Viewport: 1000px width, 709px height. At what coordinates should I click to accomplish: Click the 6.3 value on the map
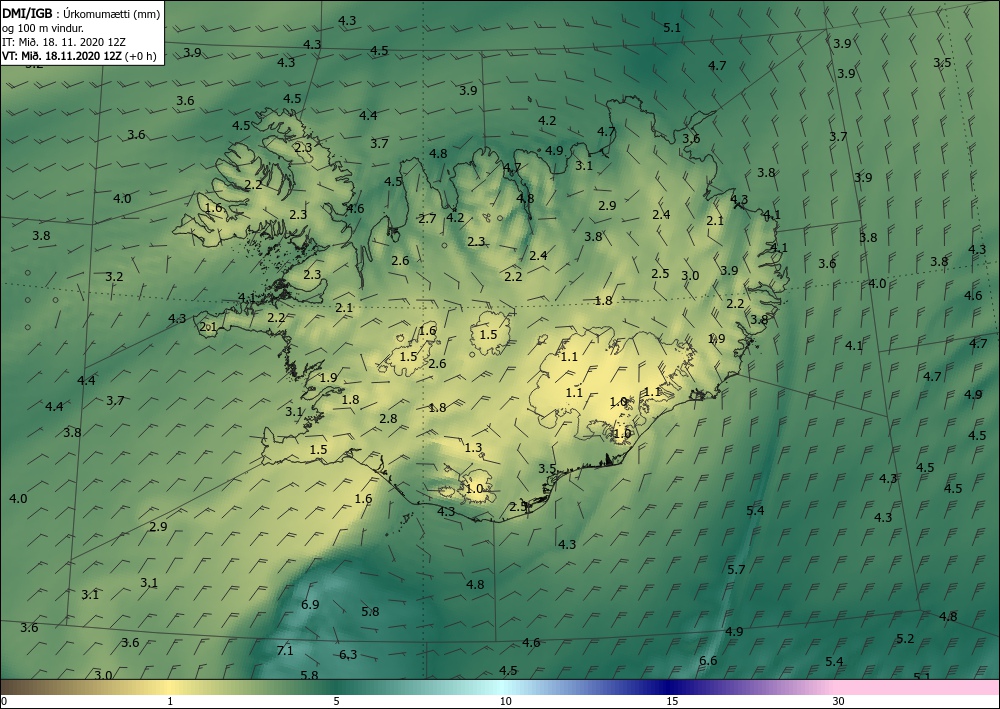click(348, 654)
